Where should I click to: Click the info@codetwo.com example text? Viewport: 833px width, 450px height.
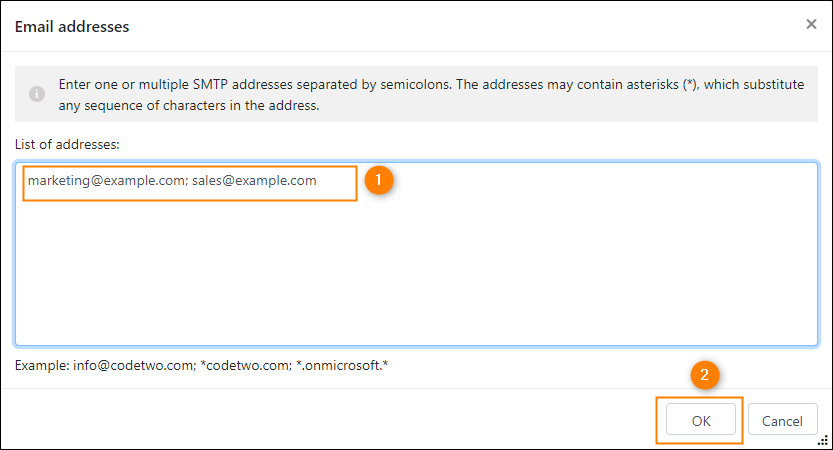(133, 366)
